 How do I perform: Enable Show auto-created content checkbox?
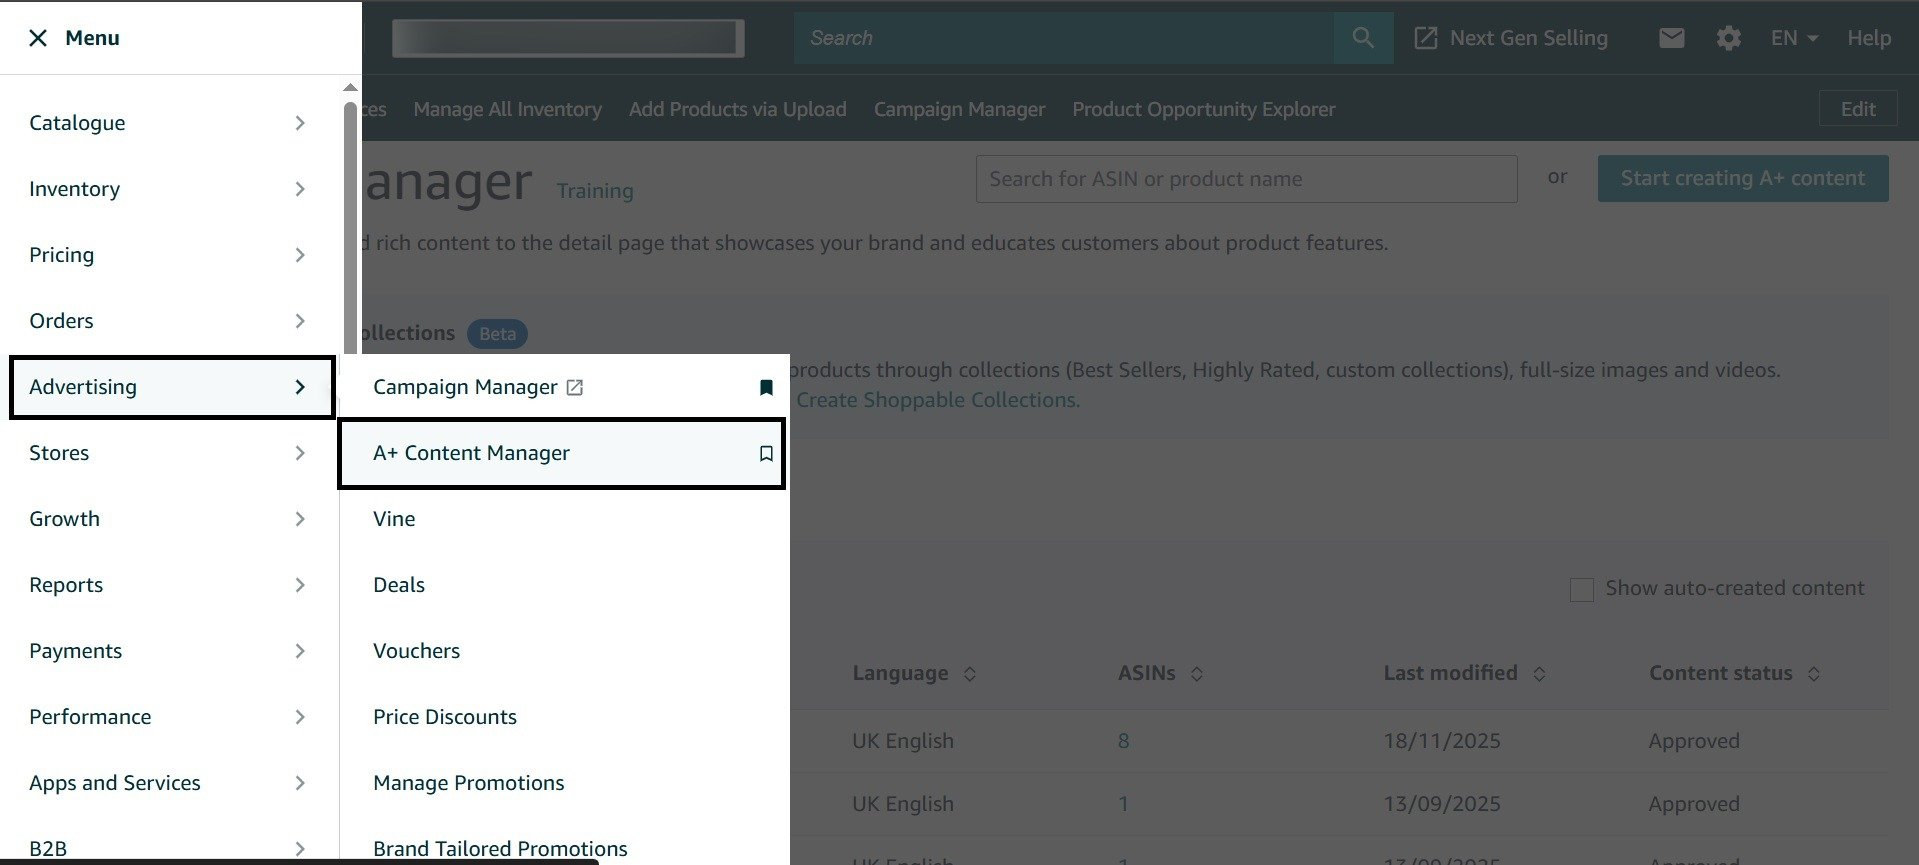point(1582,589)
